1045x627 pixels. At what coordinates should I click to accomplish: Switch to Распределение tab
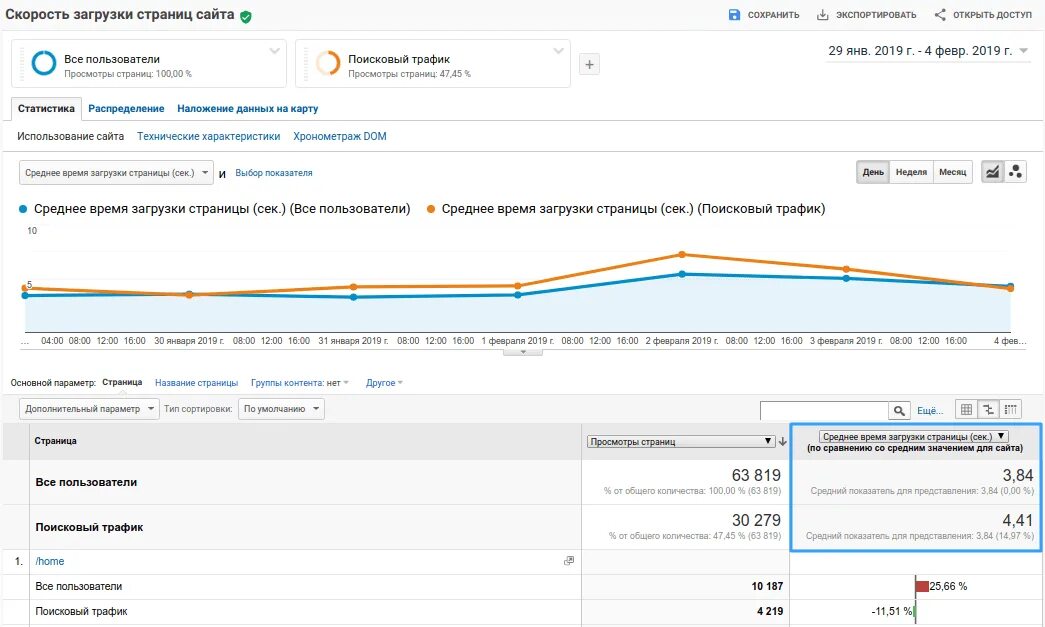126,109
